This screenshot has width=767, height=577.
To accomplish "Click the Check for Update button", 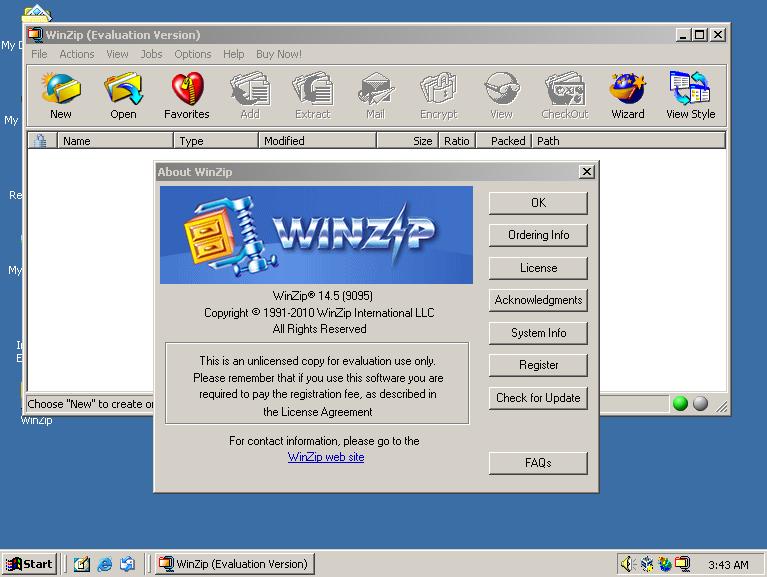I will 538,398.
